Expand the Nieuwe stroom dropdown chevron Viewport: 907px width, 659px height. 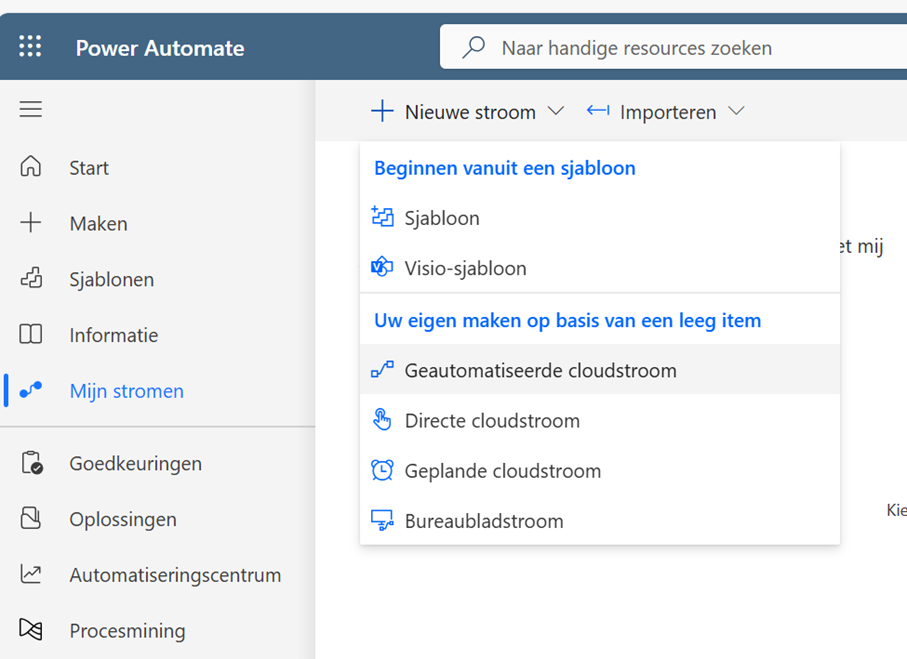(556, 112)
